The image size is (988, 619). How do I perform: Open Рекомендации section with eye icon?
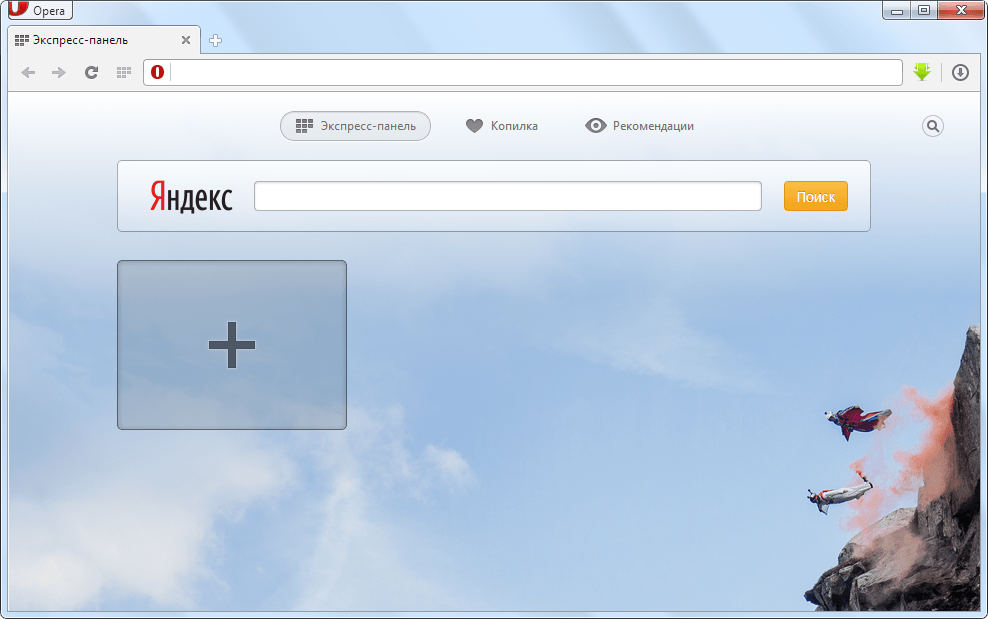[639, 126]
